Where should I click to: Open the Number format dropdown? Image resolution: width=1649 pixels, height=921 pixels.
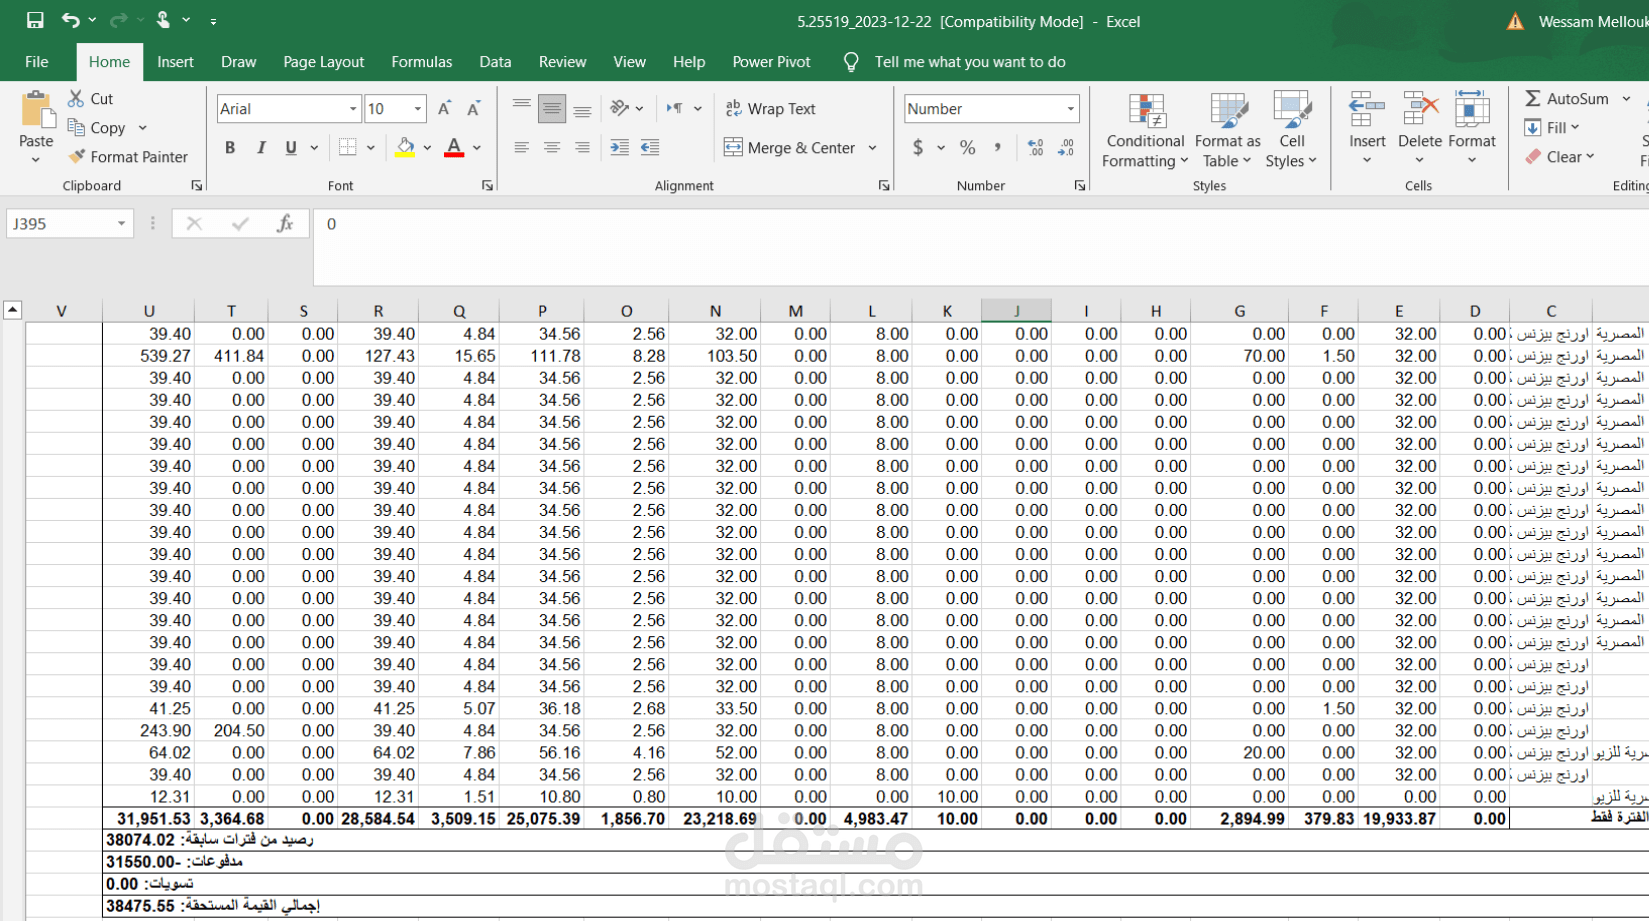click(x=1070, y=108)
